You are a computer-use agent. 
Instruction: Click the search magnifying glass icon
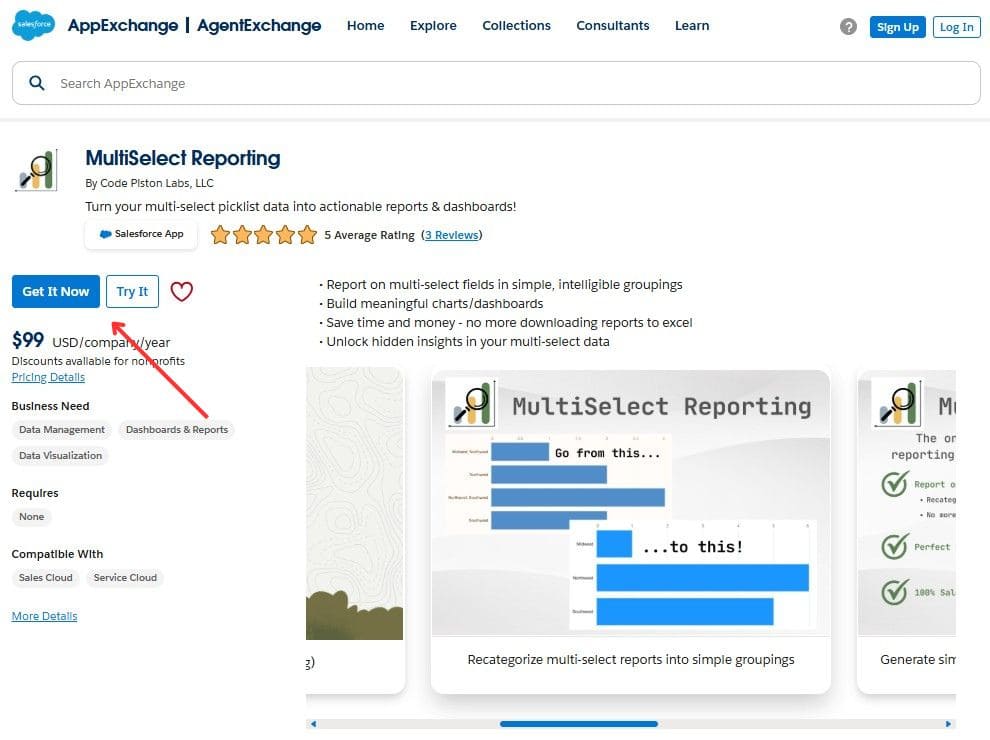[37, 83]
